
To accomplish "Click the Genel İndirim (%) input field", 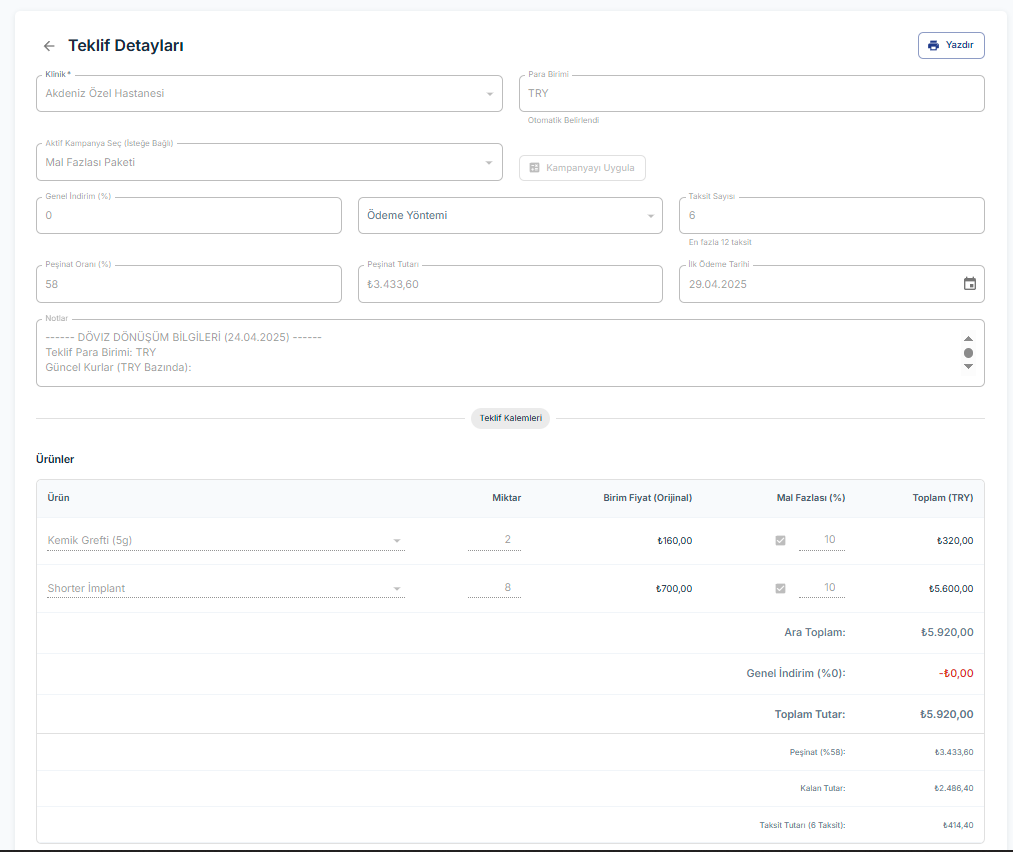I will coord(188,216).
